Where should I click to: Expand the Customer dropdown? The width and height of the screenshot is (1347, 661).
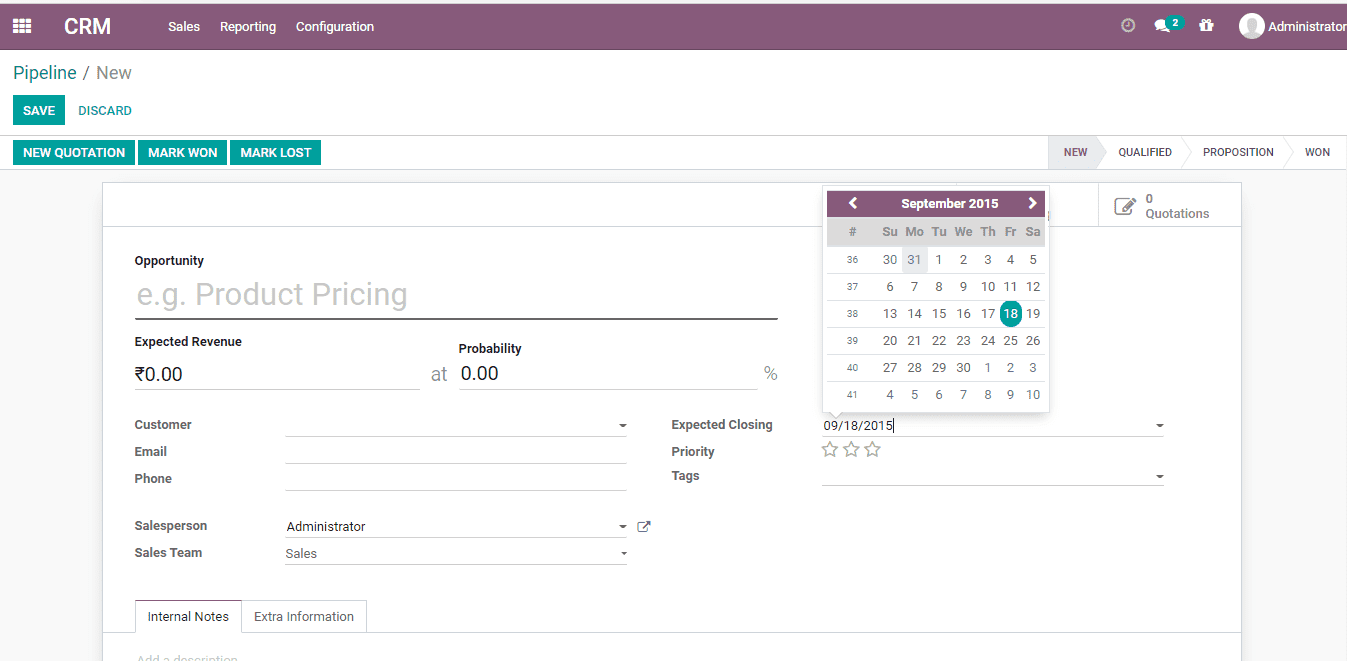[623, 426]
